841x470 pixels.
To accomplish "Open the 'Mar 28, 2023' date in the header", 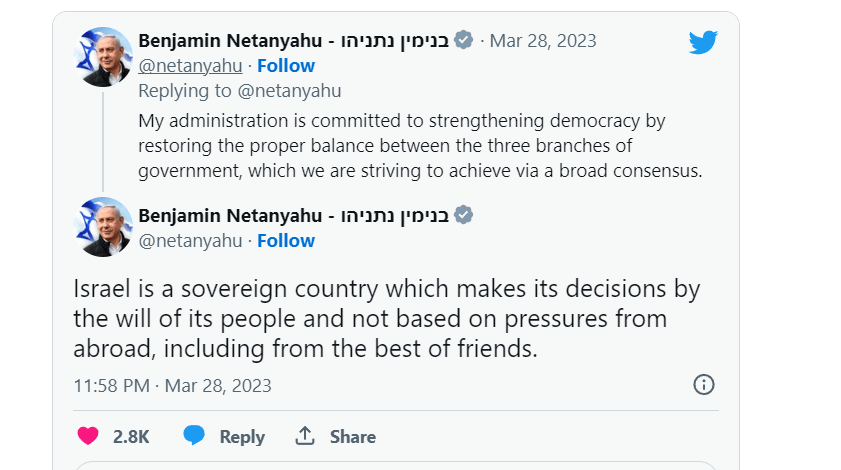I will [x=543, y=41].
